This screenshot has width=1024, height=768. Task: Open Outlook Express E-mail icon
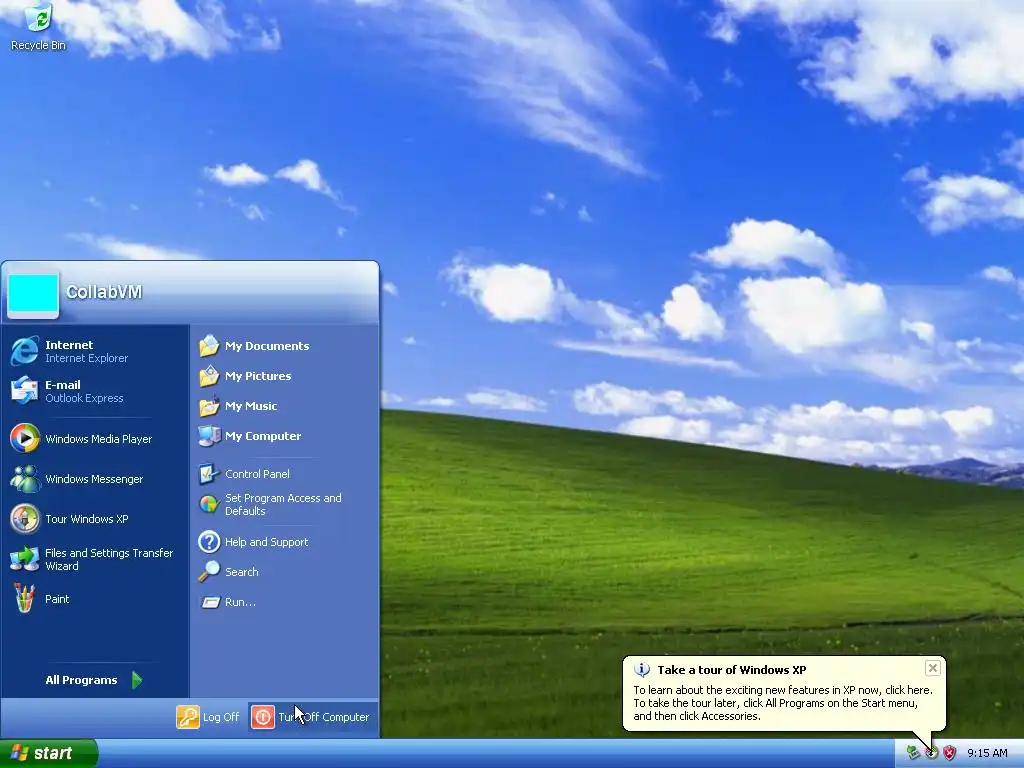click(x=25, y=391)
